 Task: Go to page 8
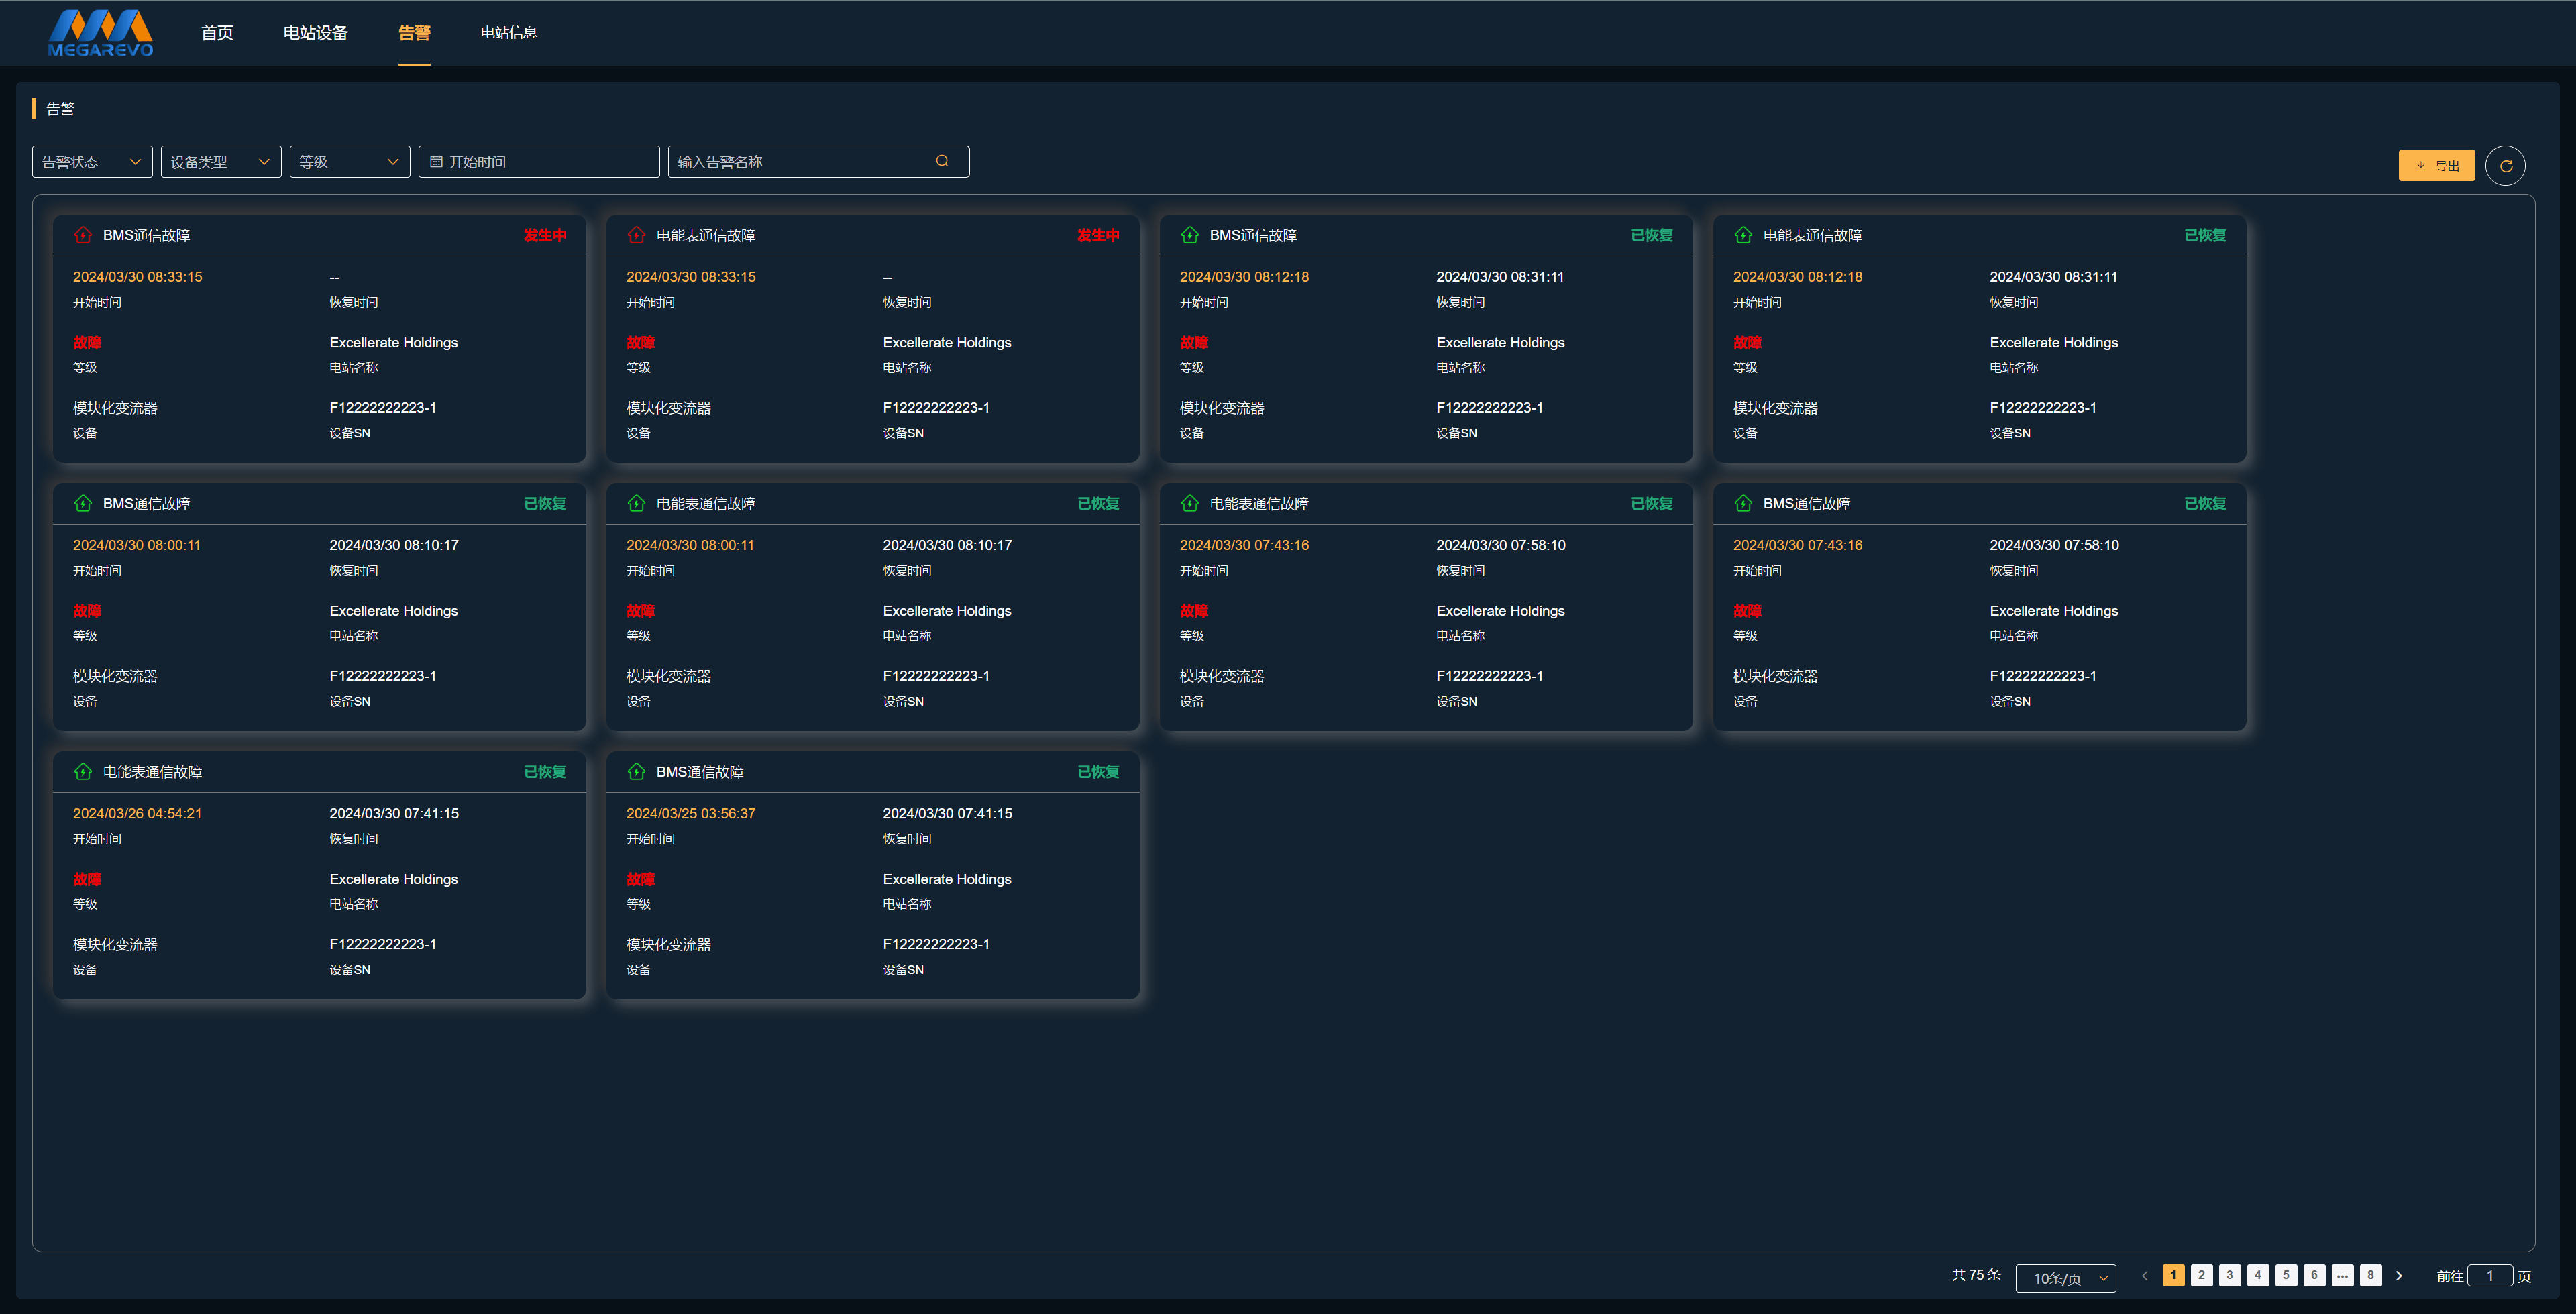coord(2370,1275)
